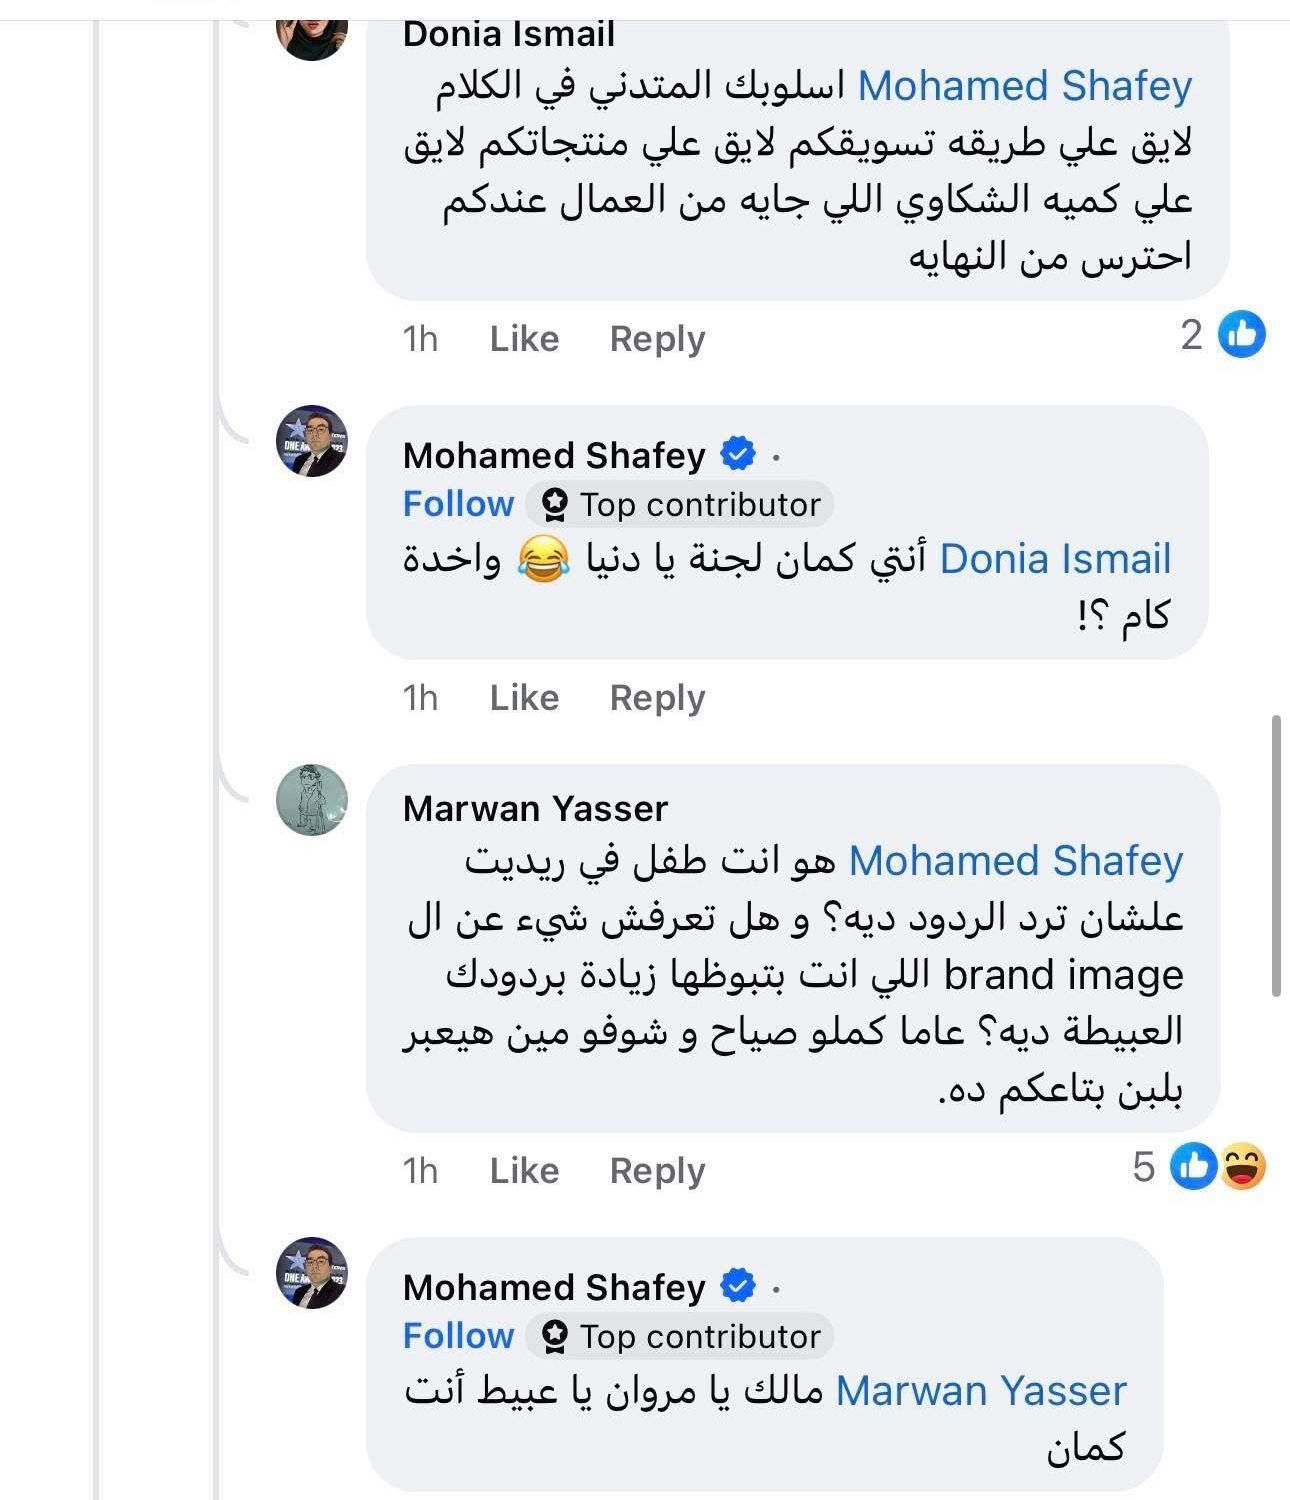Image resolution: width=1290 pixels, height=1500 pixels.
Task: Like Marwan Yasser's comment
Action: [524, 1171]
